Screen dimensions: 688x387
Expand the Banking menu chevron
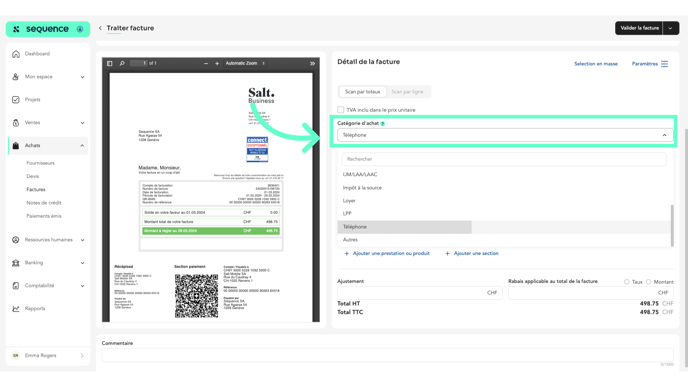pyautogui.click(x=82, y=263)
